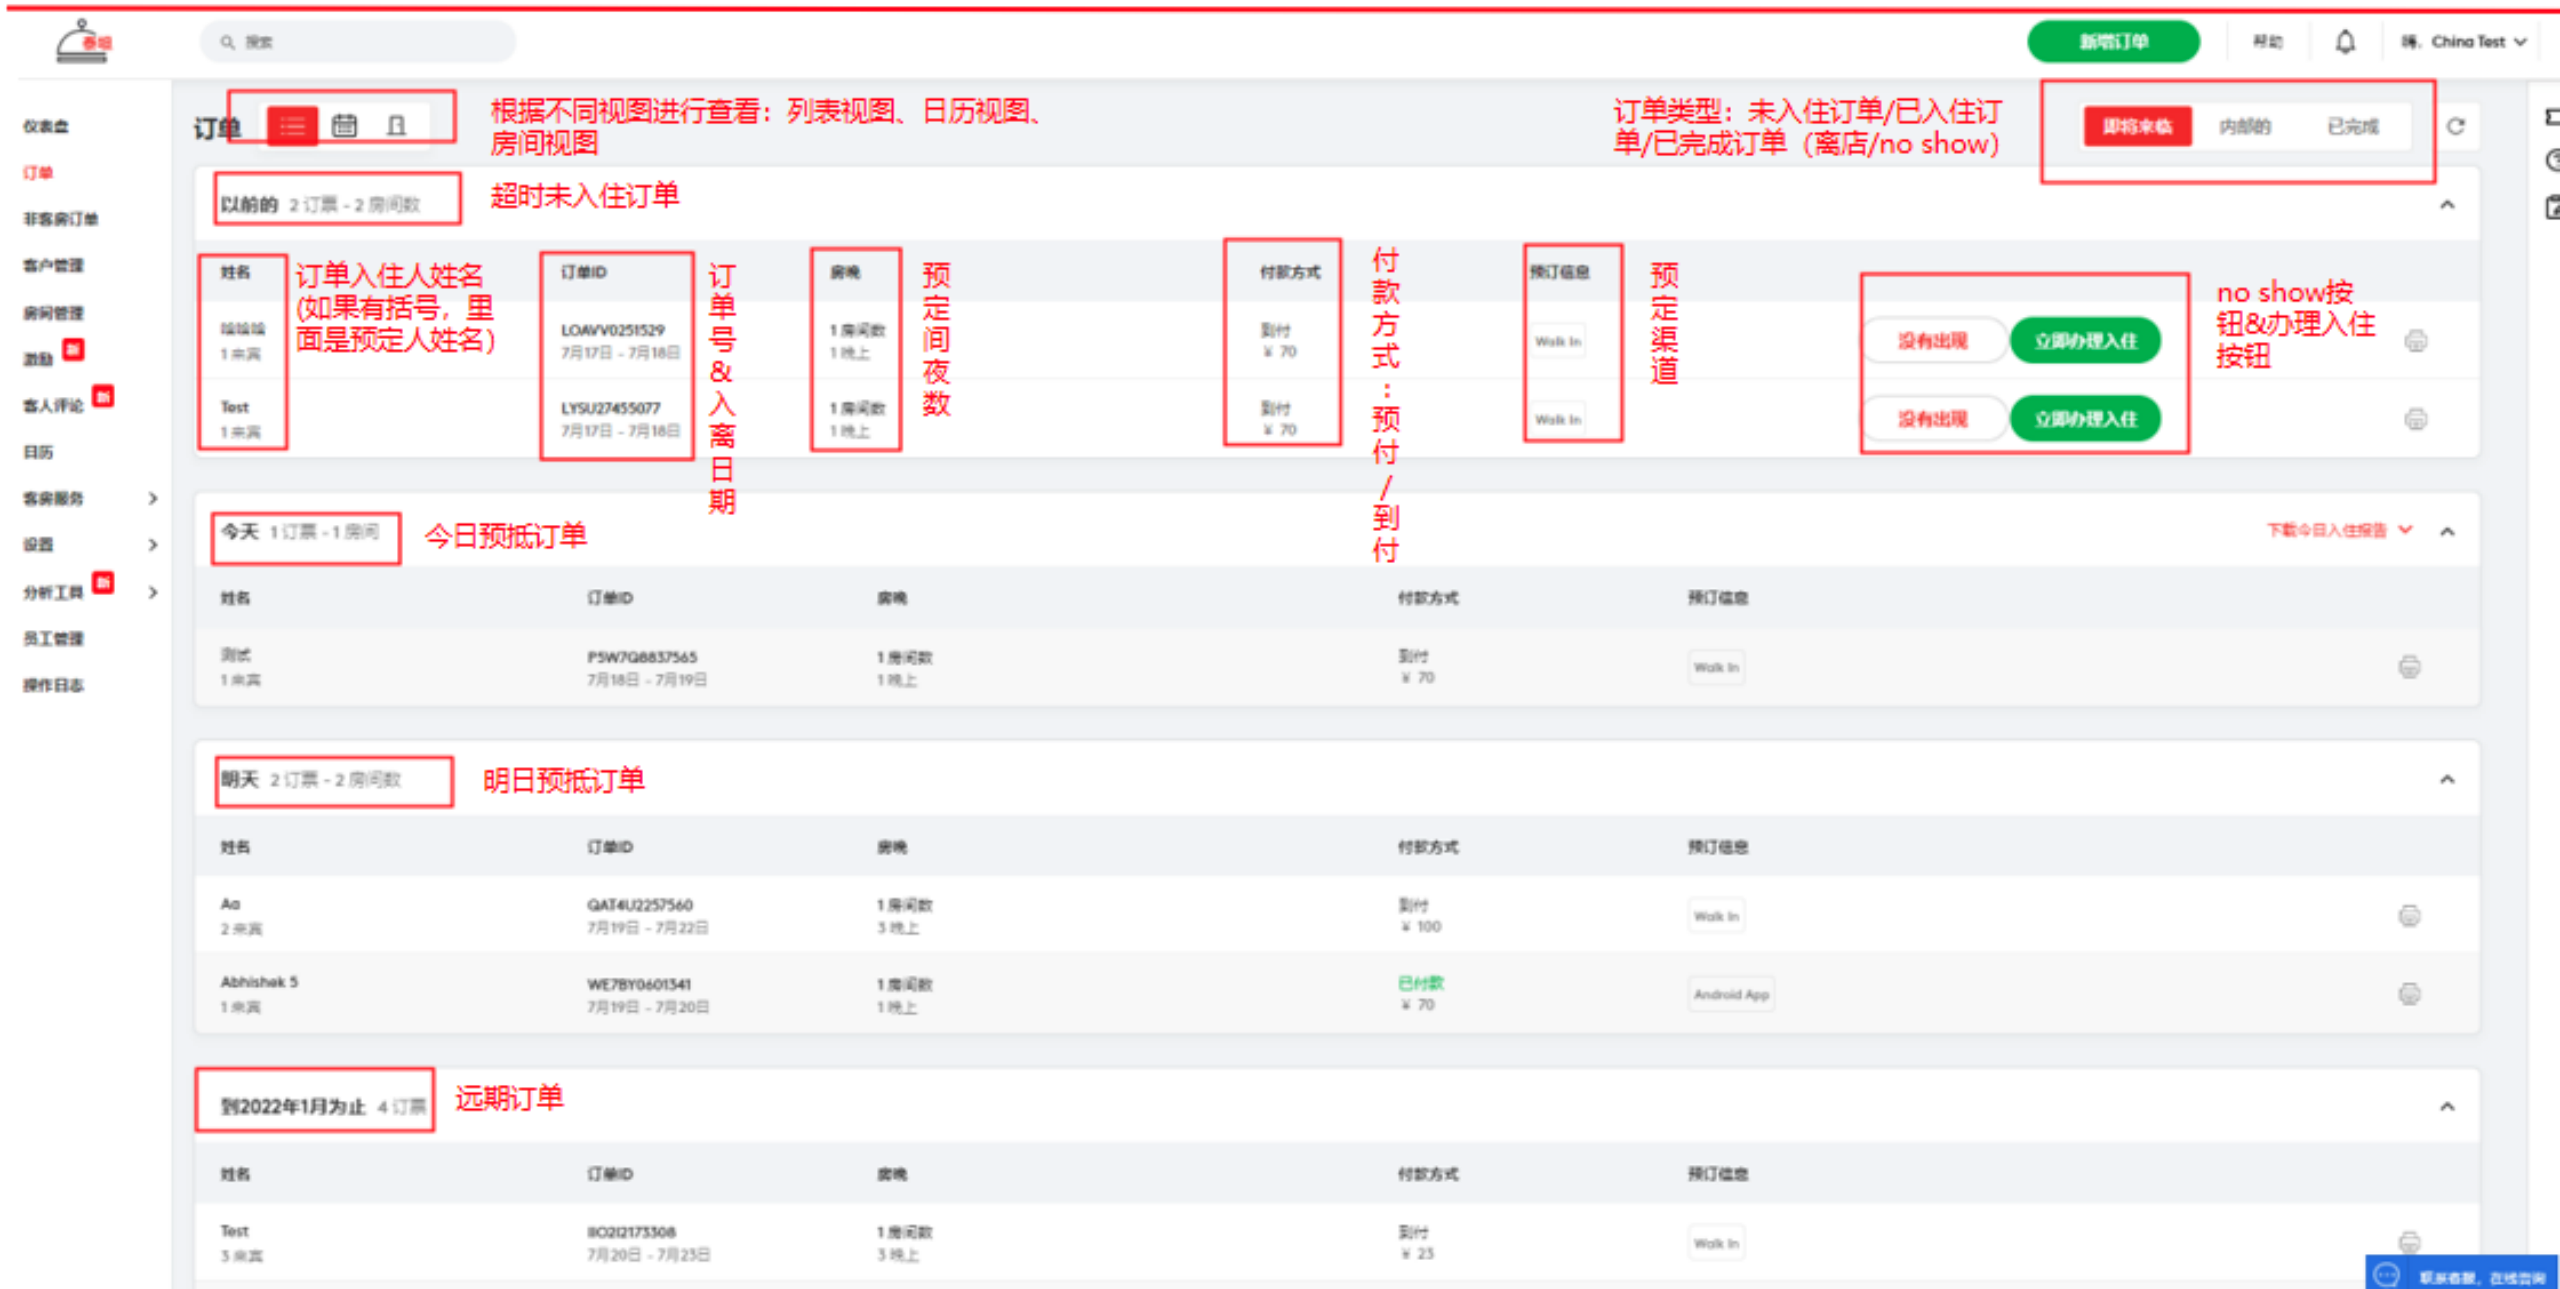Click the top search field

(x=360, y=42)
